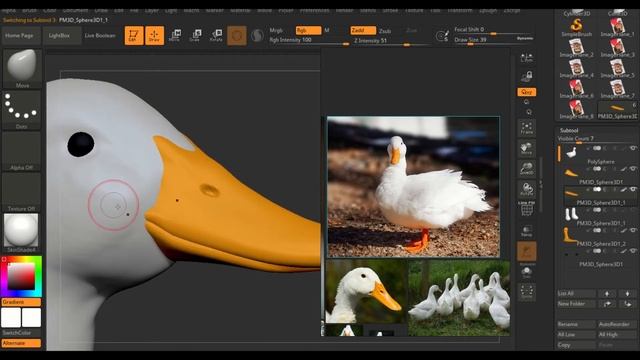Click the brush settings icon left of Focal Shift

coord(442,36)
